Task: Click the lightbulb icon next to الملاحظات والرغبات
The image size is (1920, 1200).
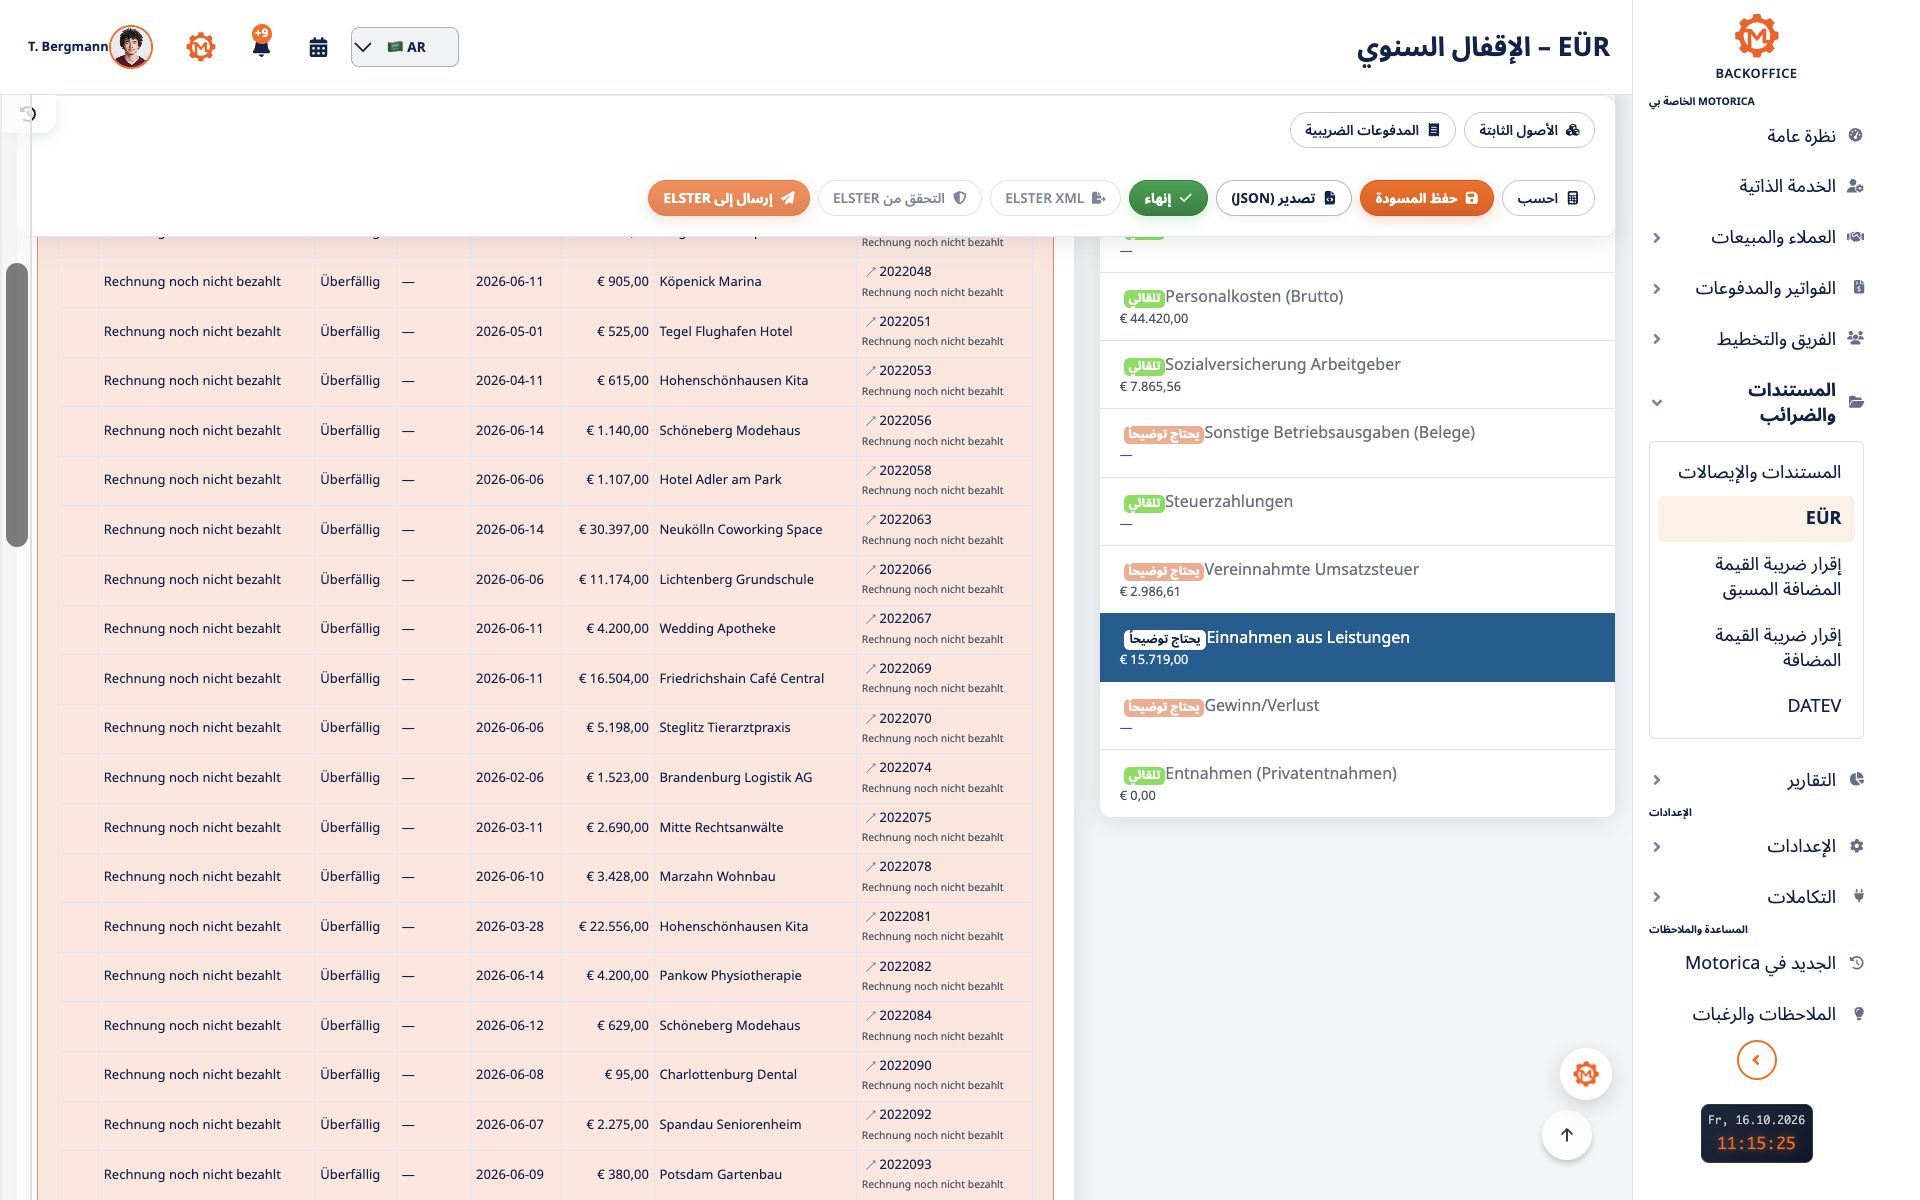Action: (1858, 1014)
